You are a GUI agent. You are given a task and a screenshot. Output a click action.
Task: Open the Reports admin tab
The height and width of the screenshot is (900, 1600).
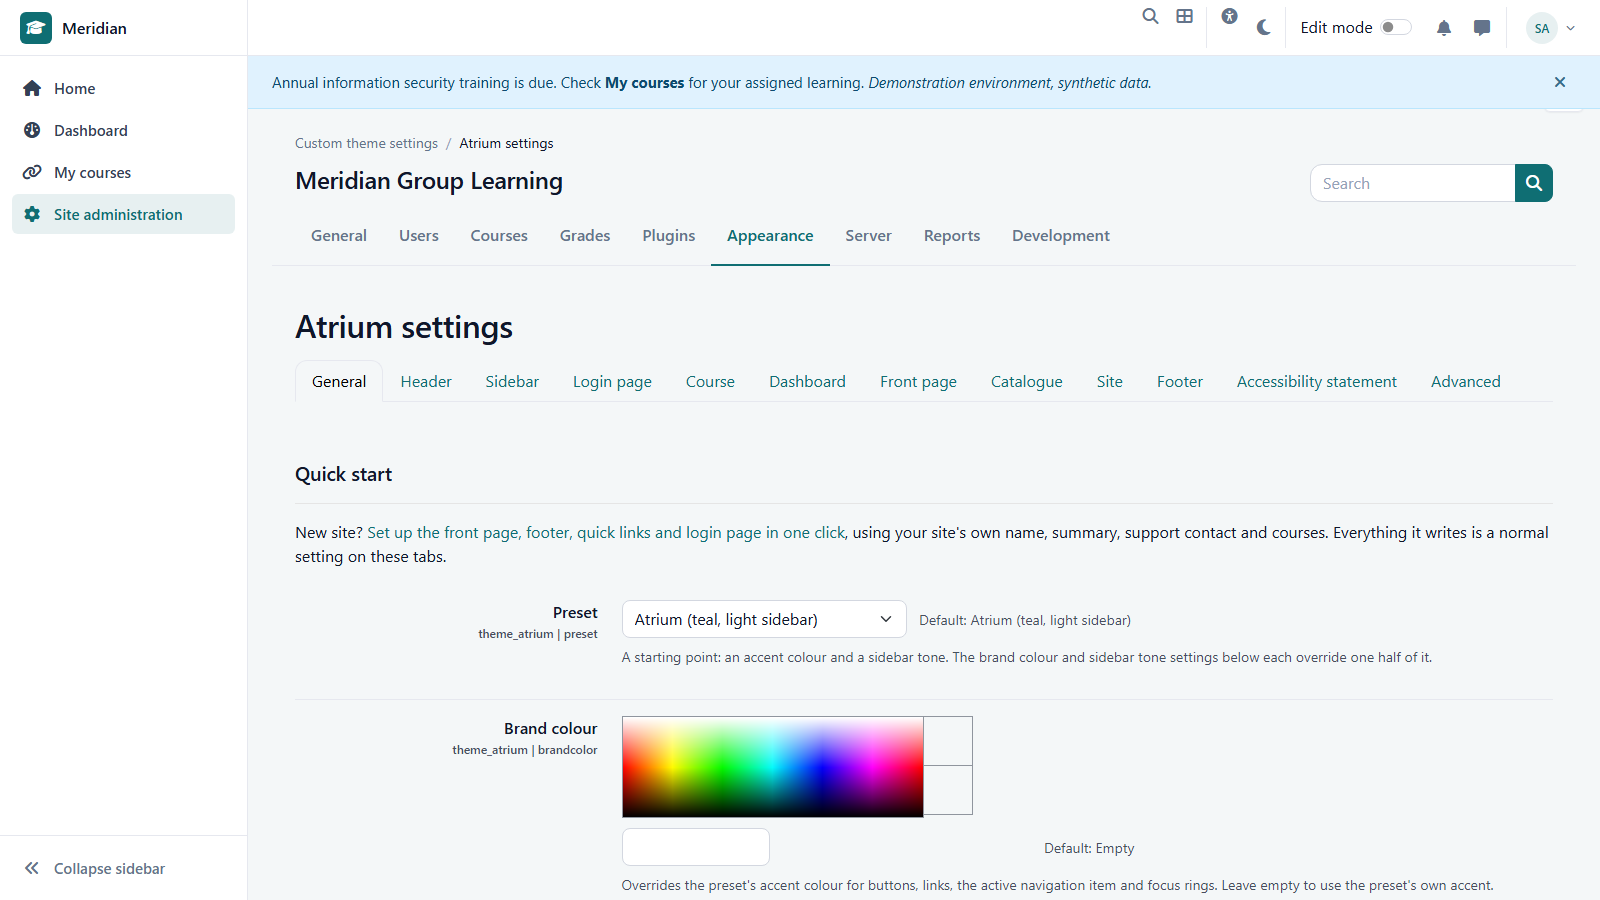(x=952, y=236)
